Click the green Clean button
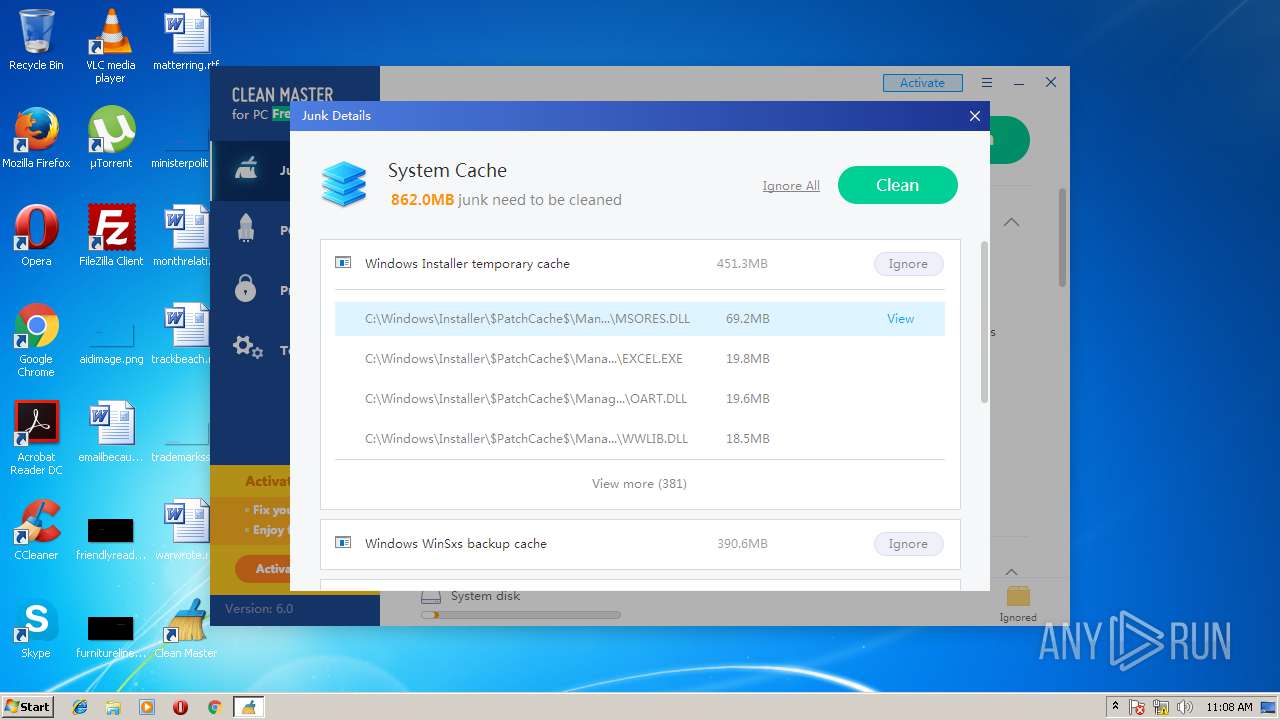This screenshot has height=720, width=1280. click(897, 185)
